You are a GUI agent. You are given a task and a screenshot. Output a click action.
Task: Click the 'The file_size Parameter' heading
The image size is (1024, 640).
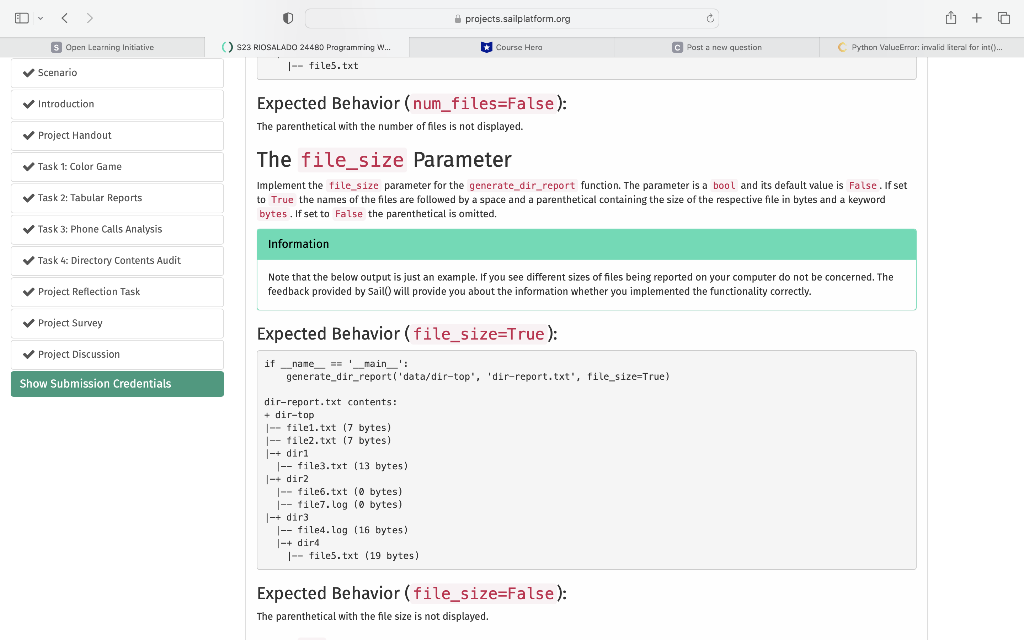384,159
